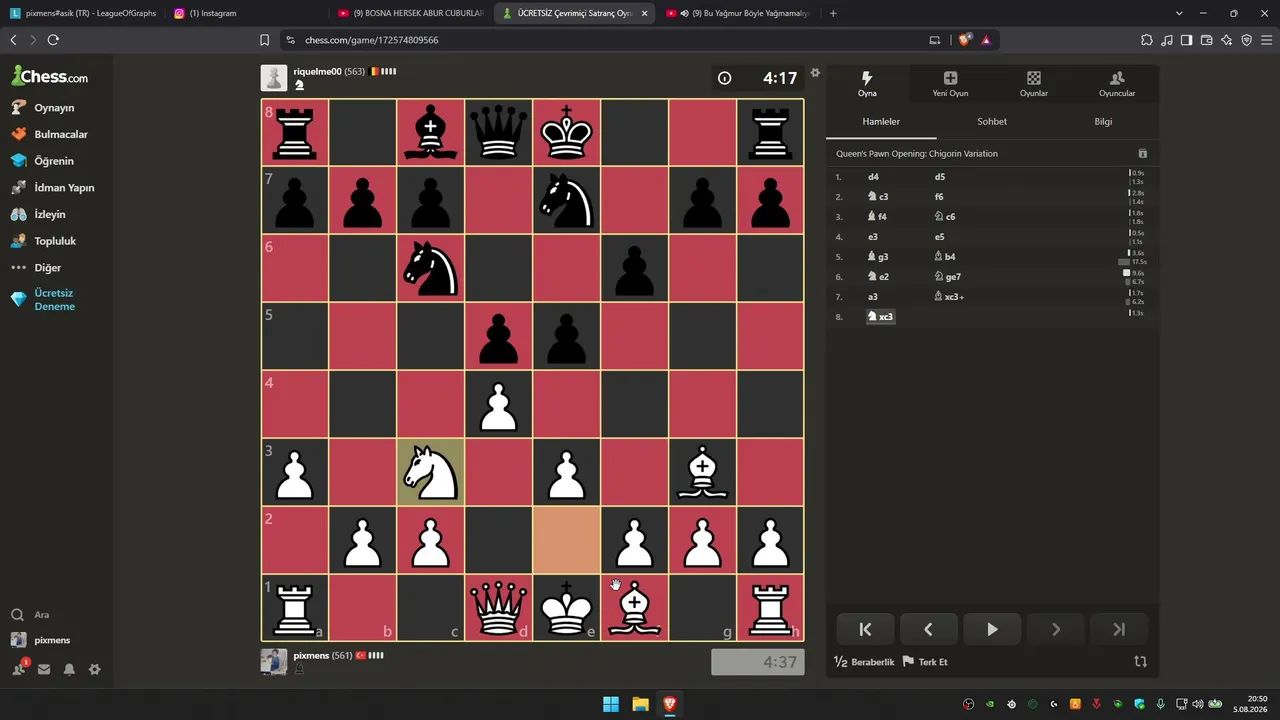
Task: Click opening name Queen's Pawn Opening: Chigorin Variation
Action: pyautogui.click(x=917, y=154)
